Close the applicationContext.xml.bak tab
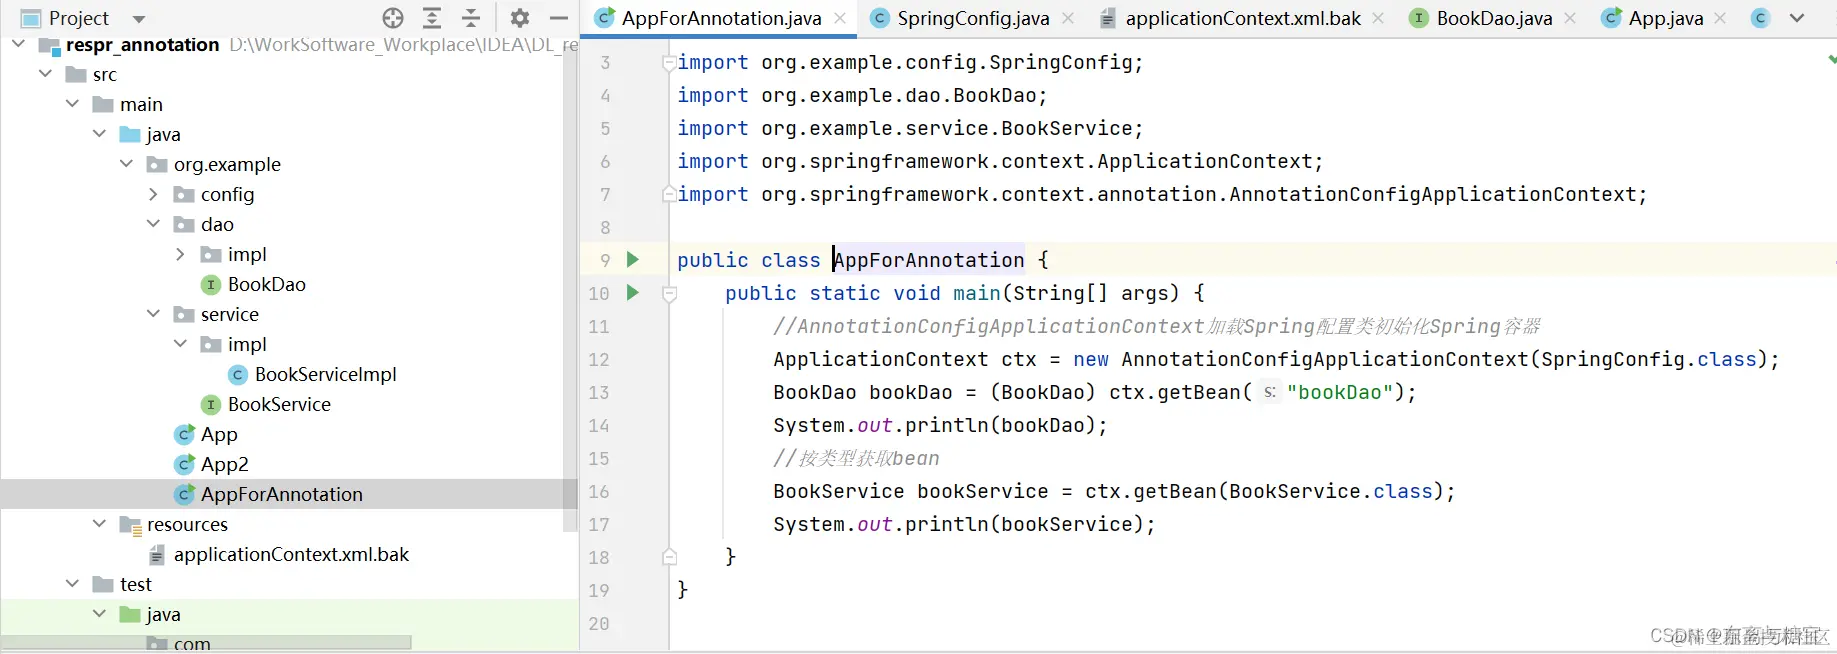The height and width of the screenshot is (654, 1837). pos(1378,18)
